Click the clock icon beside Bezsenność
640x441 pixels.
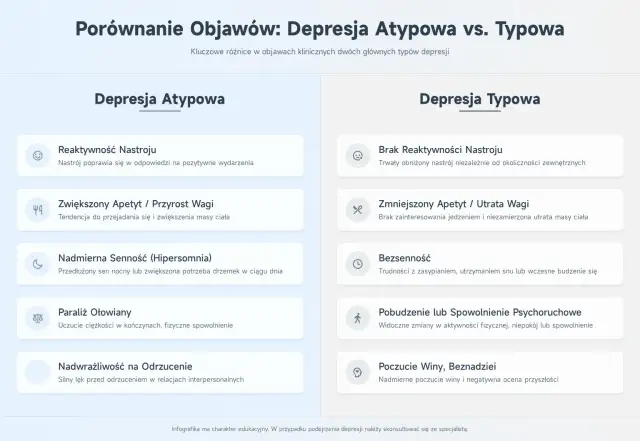coord(358,264)
